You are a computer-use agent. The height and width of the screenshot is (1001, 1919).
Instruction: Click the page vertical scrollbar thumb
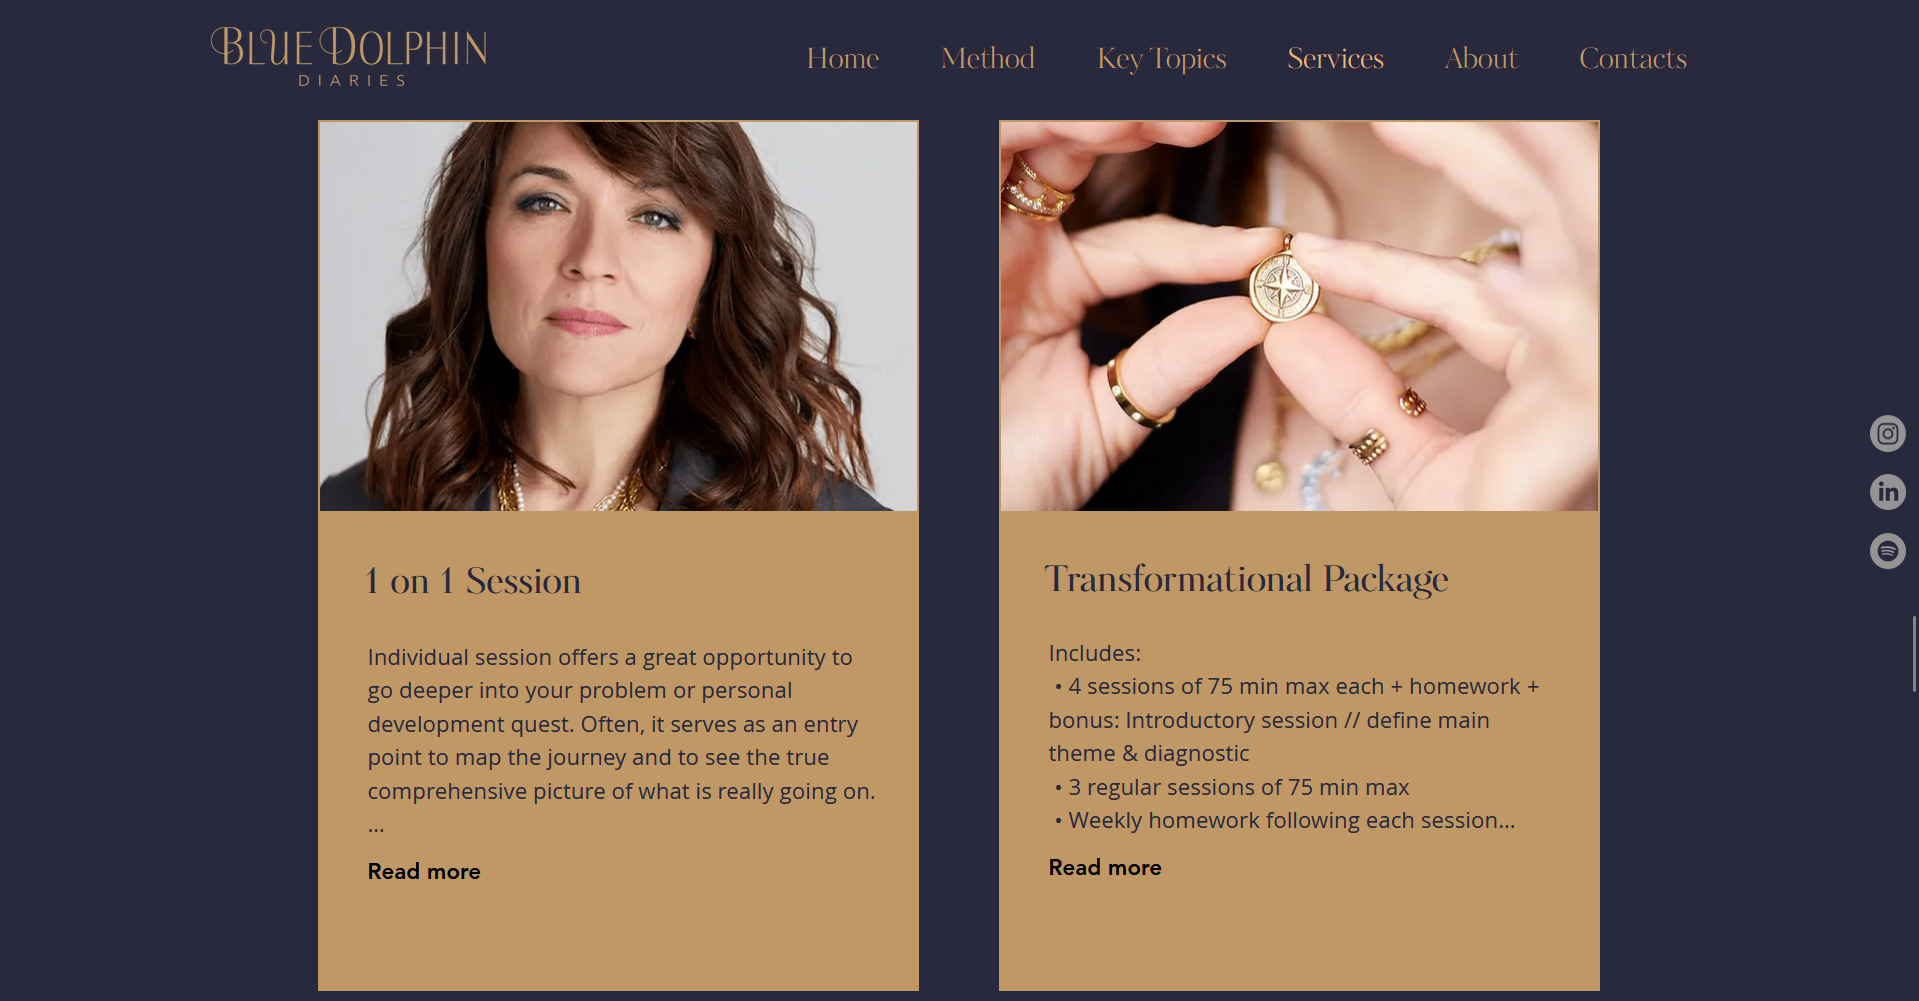(1914, 654)
